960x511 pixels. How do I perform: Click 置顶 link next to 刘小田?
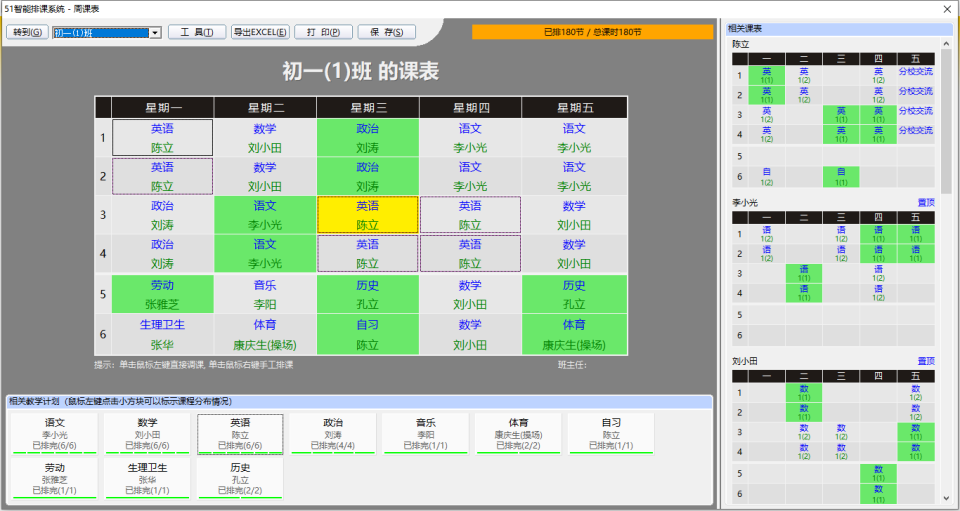[x=926, y=361]
